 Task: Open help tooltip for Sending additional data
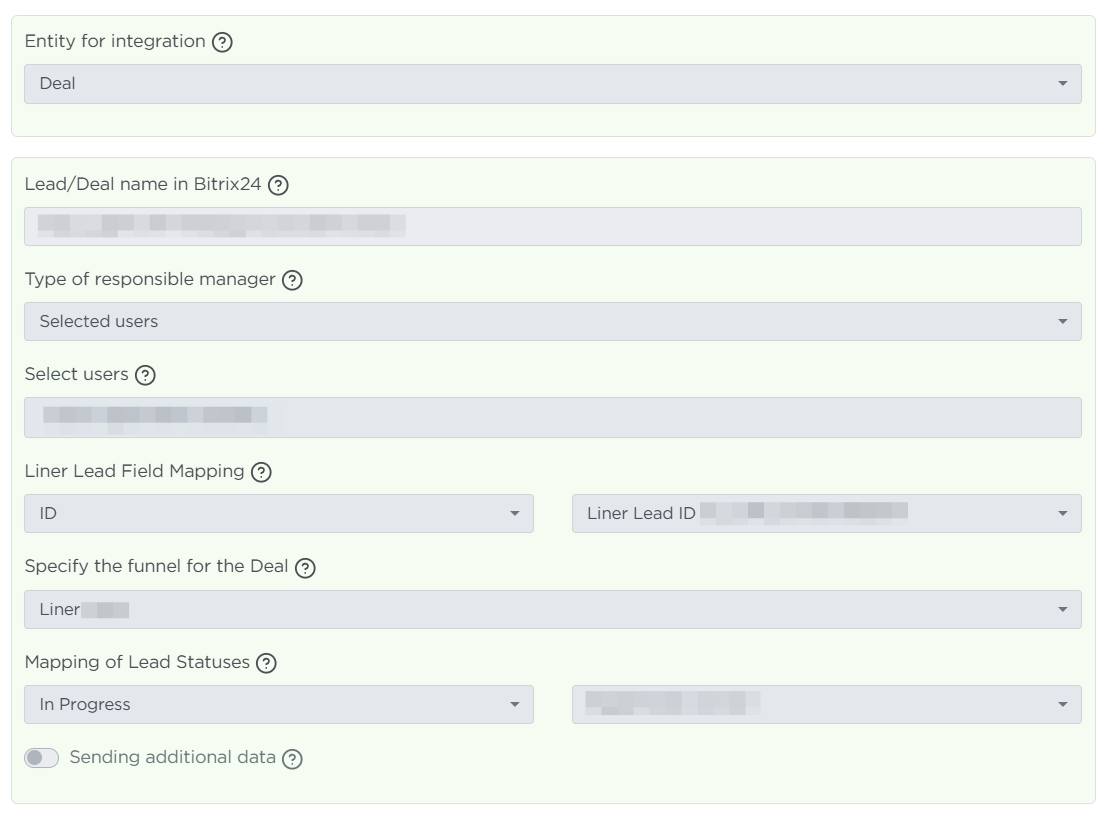tap(292, 759)
